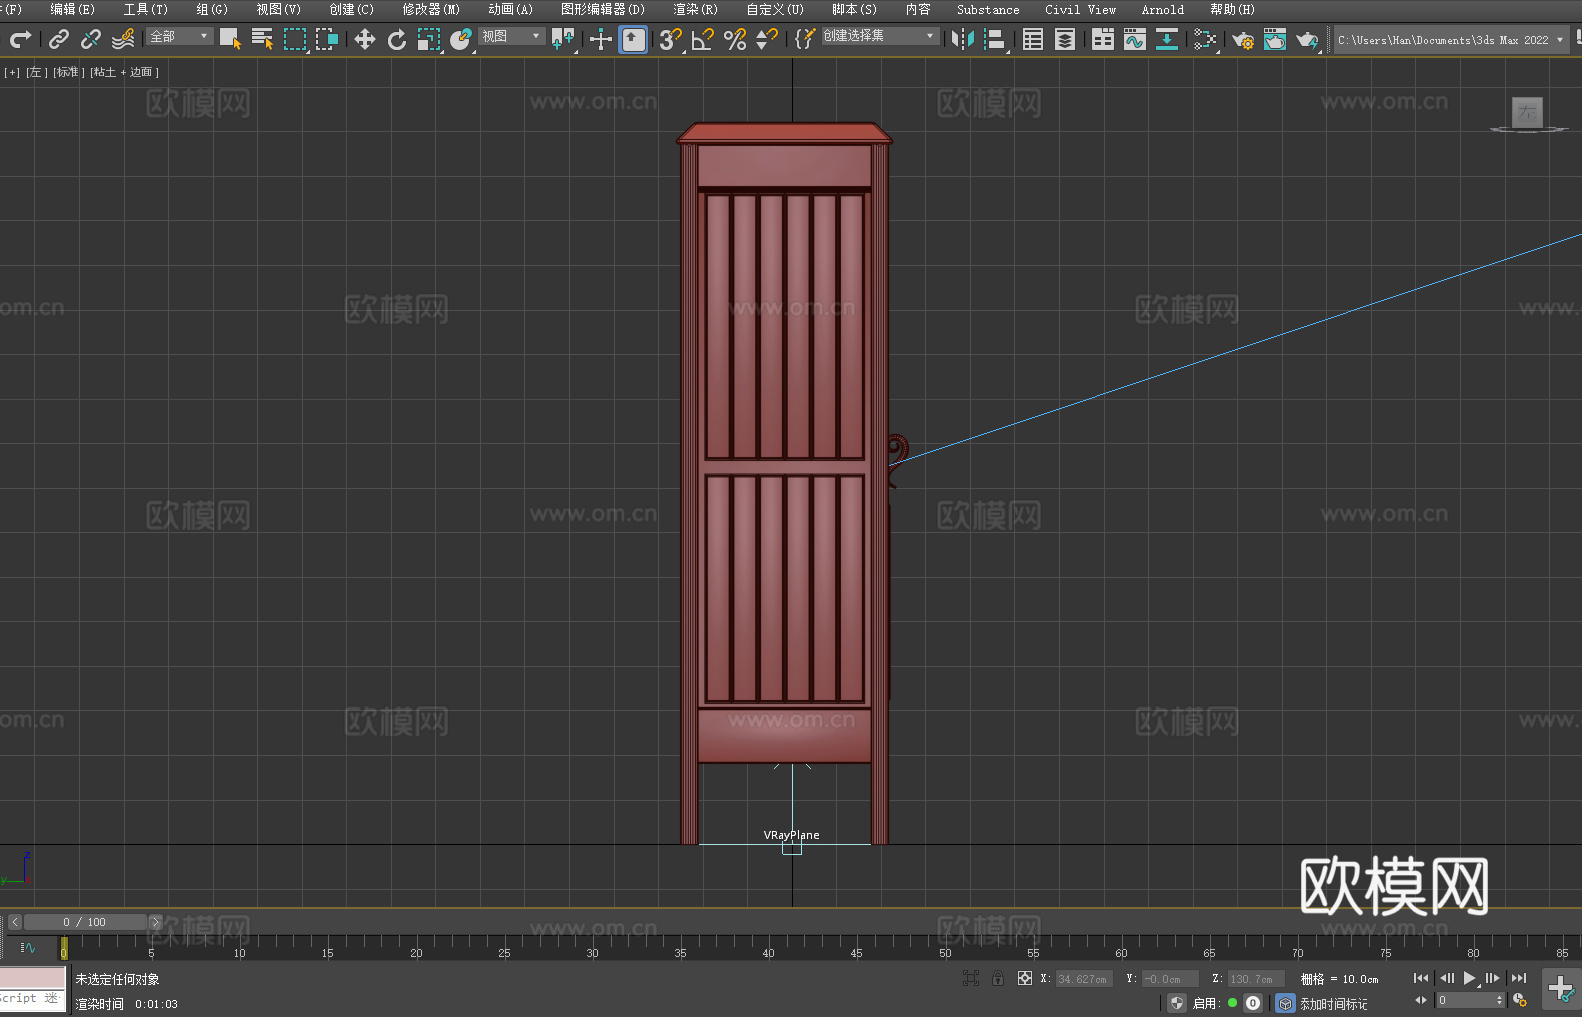Open viewport [标准] shading quality menu

coord(67,72)
